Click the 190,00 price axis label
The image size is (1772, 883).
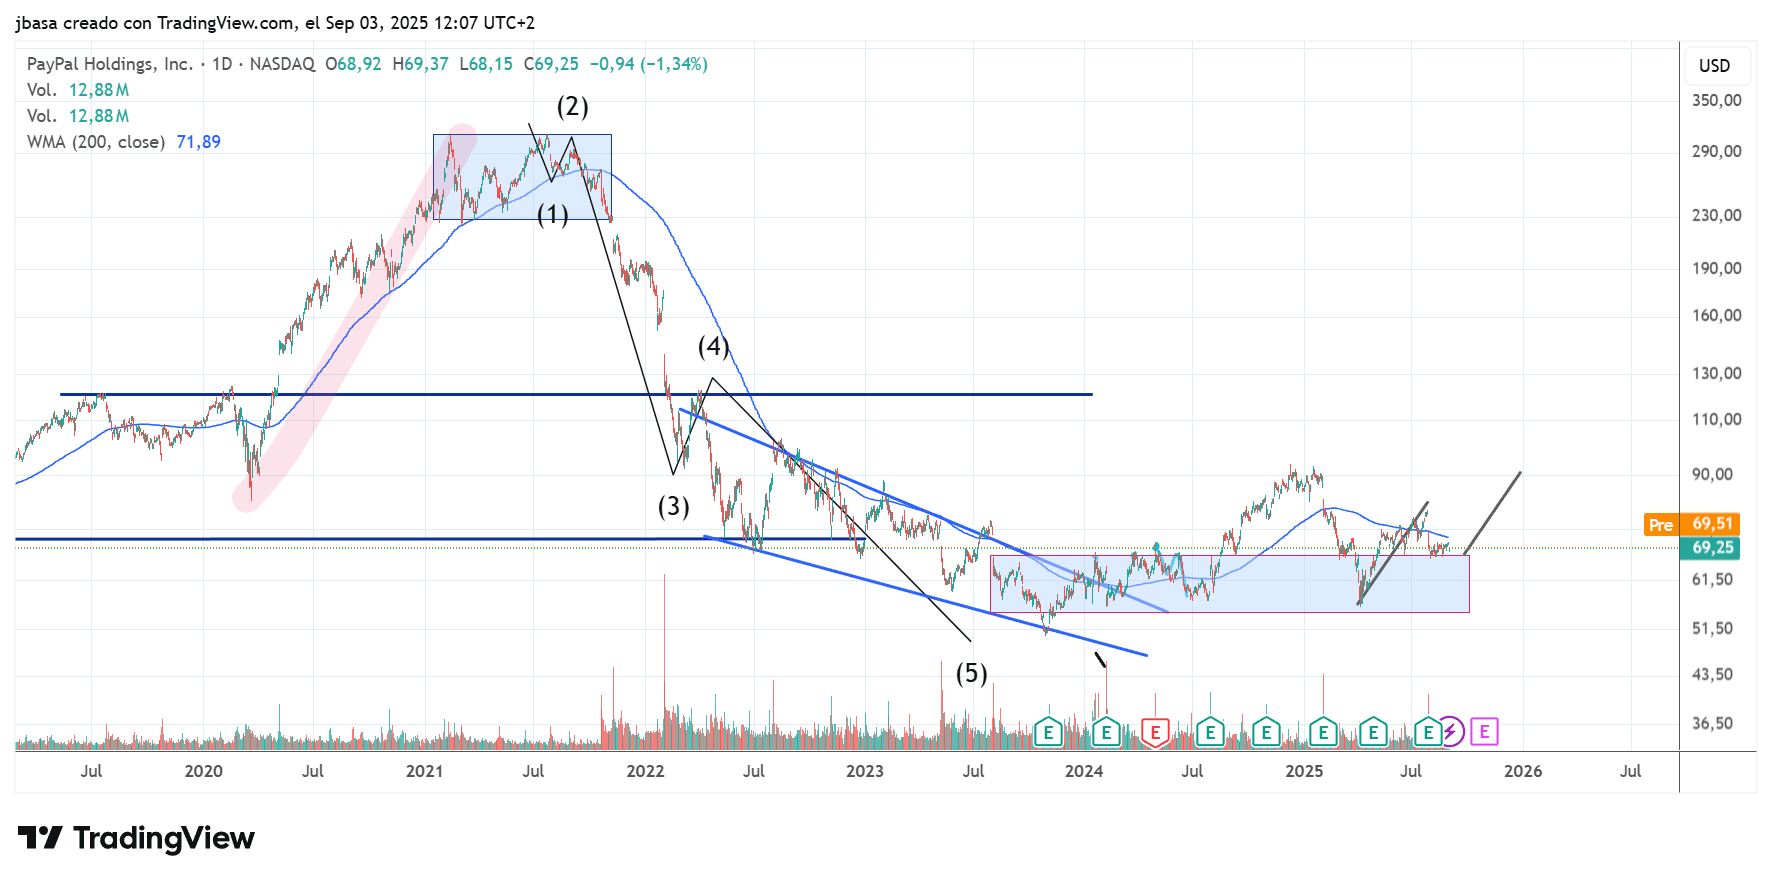click(1716, 268)
